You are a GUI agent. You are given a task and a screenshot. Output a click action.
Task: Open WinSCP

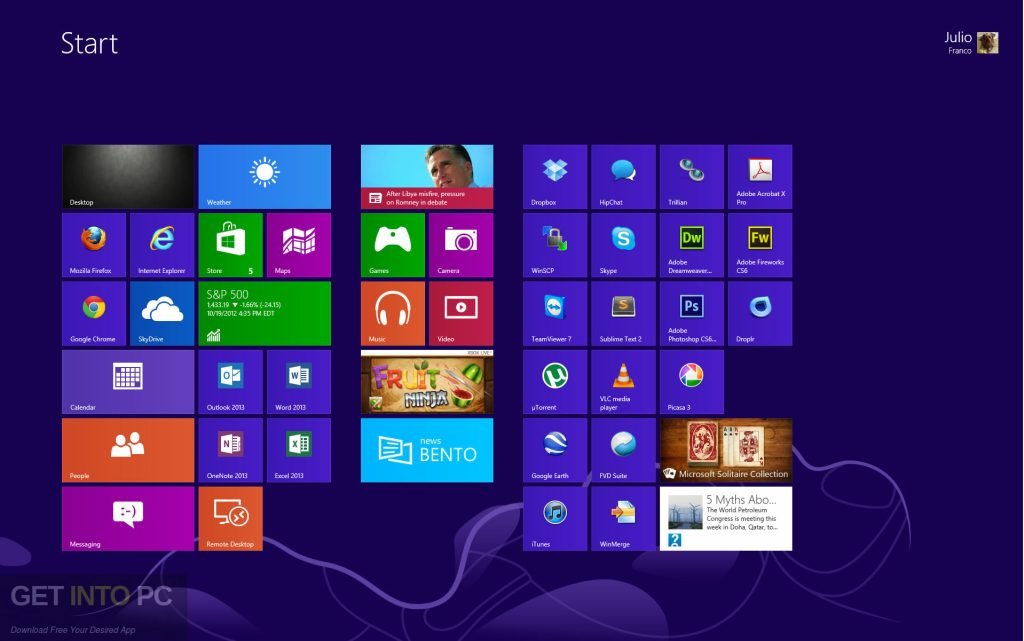(x=554, y=245)
